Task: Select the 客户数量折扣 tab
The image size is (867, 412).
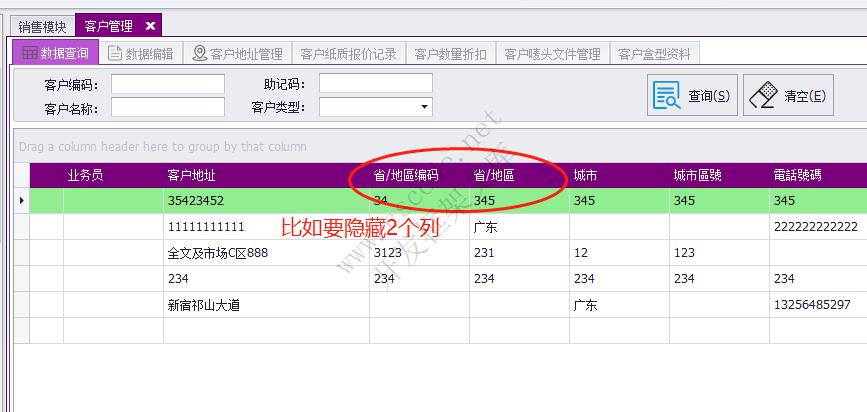Action: 450,54
